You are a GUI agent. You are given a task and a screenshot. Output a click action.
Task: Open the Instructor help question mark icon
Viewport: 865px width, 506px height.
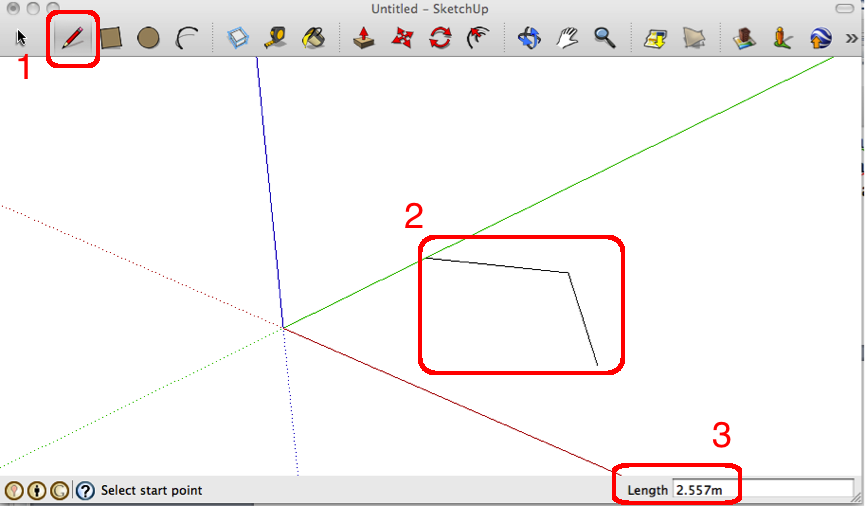pyautogui.click(x=86, y=491)
